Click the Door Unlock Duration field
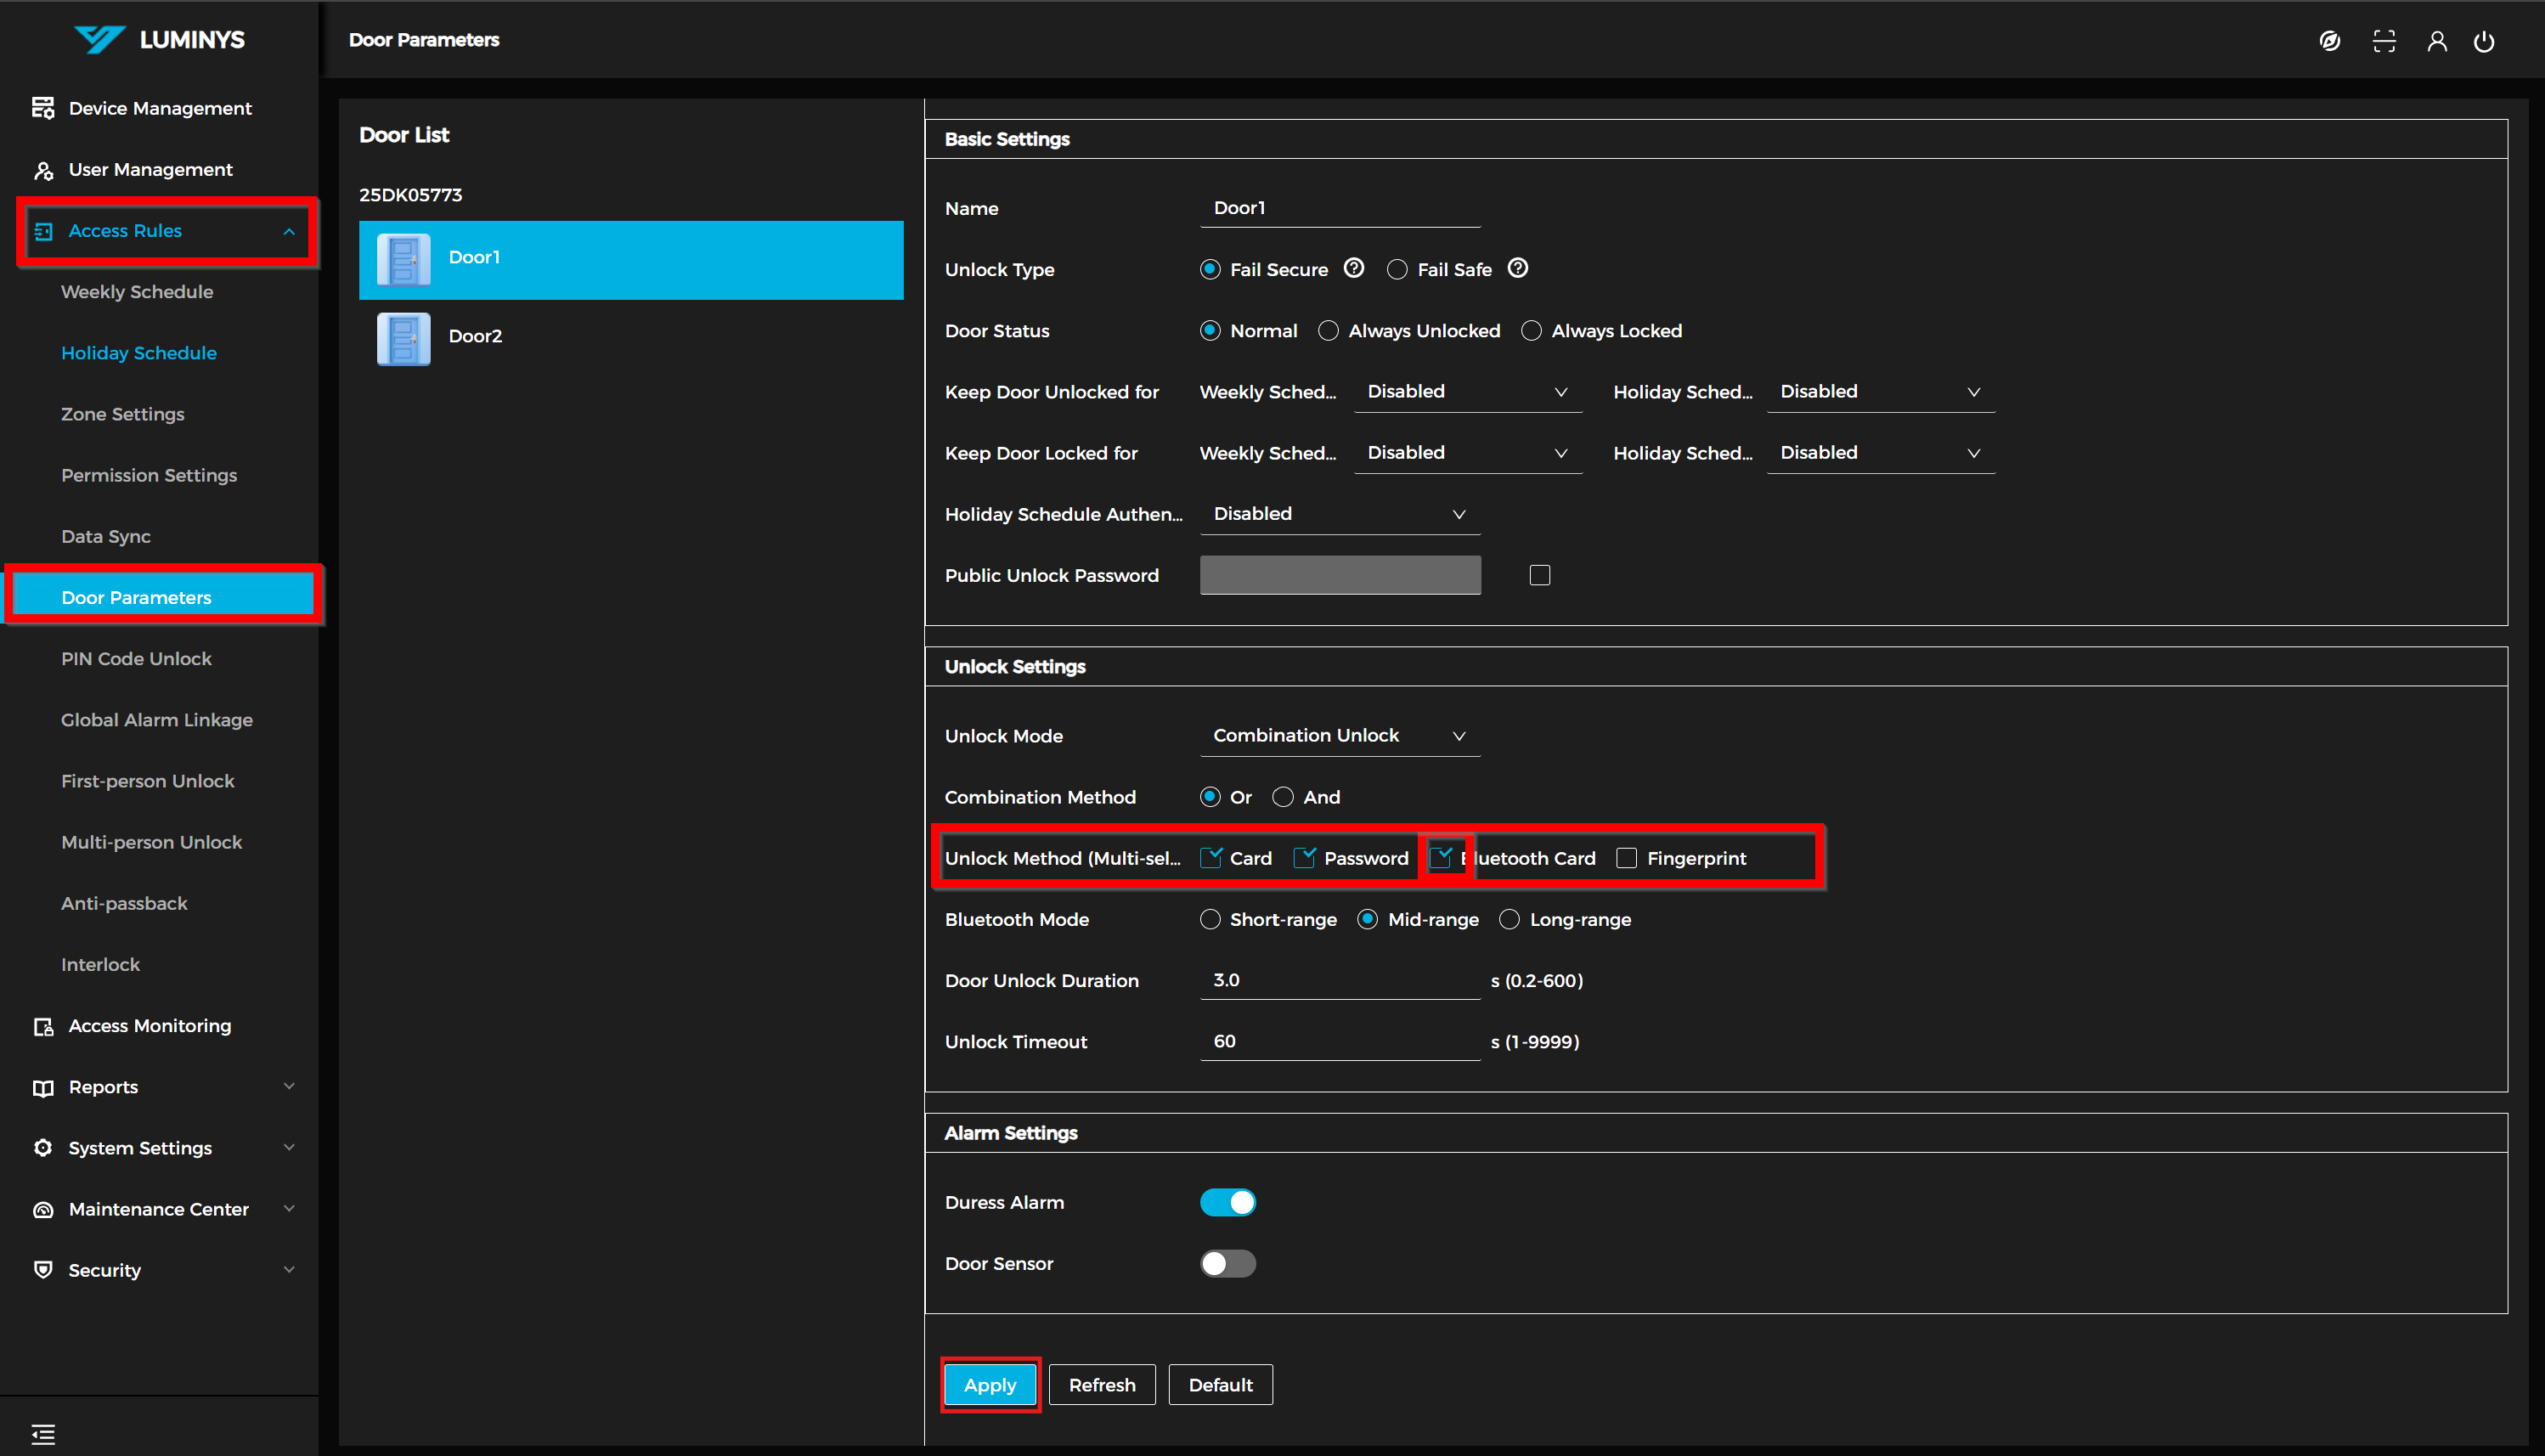 1338,980
